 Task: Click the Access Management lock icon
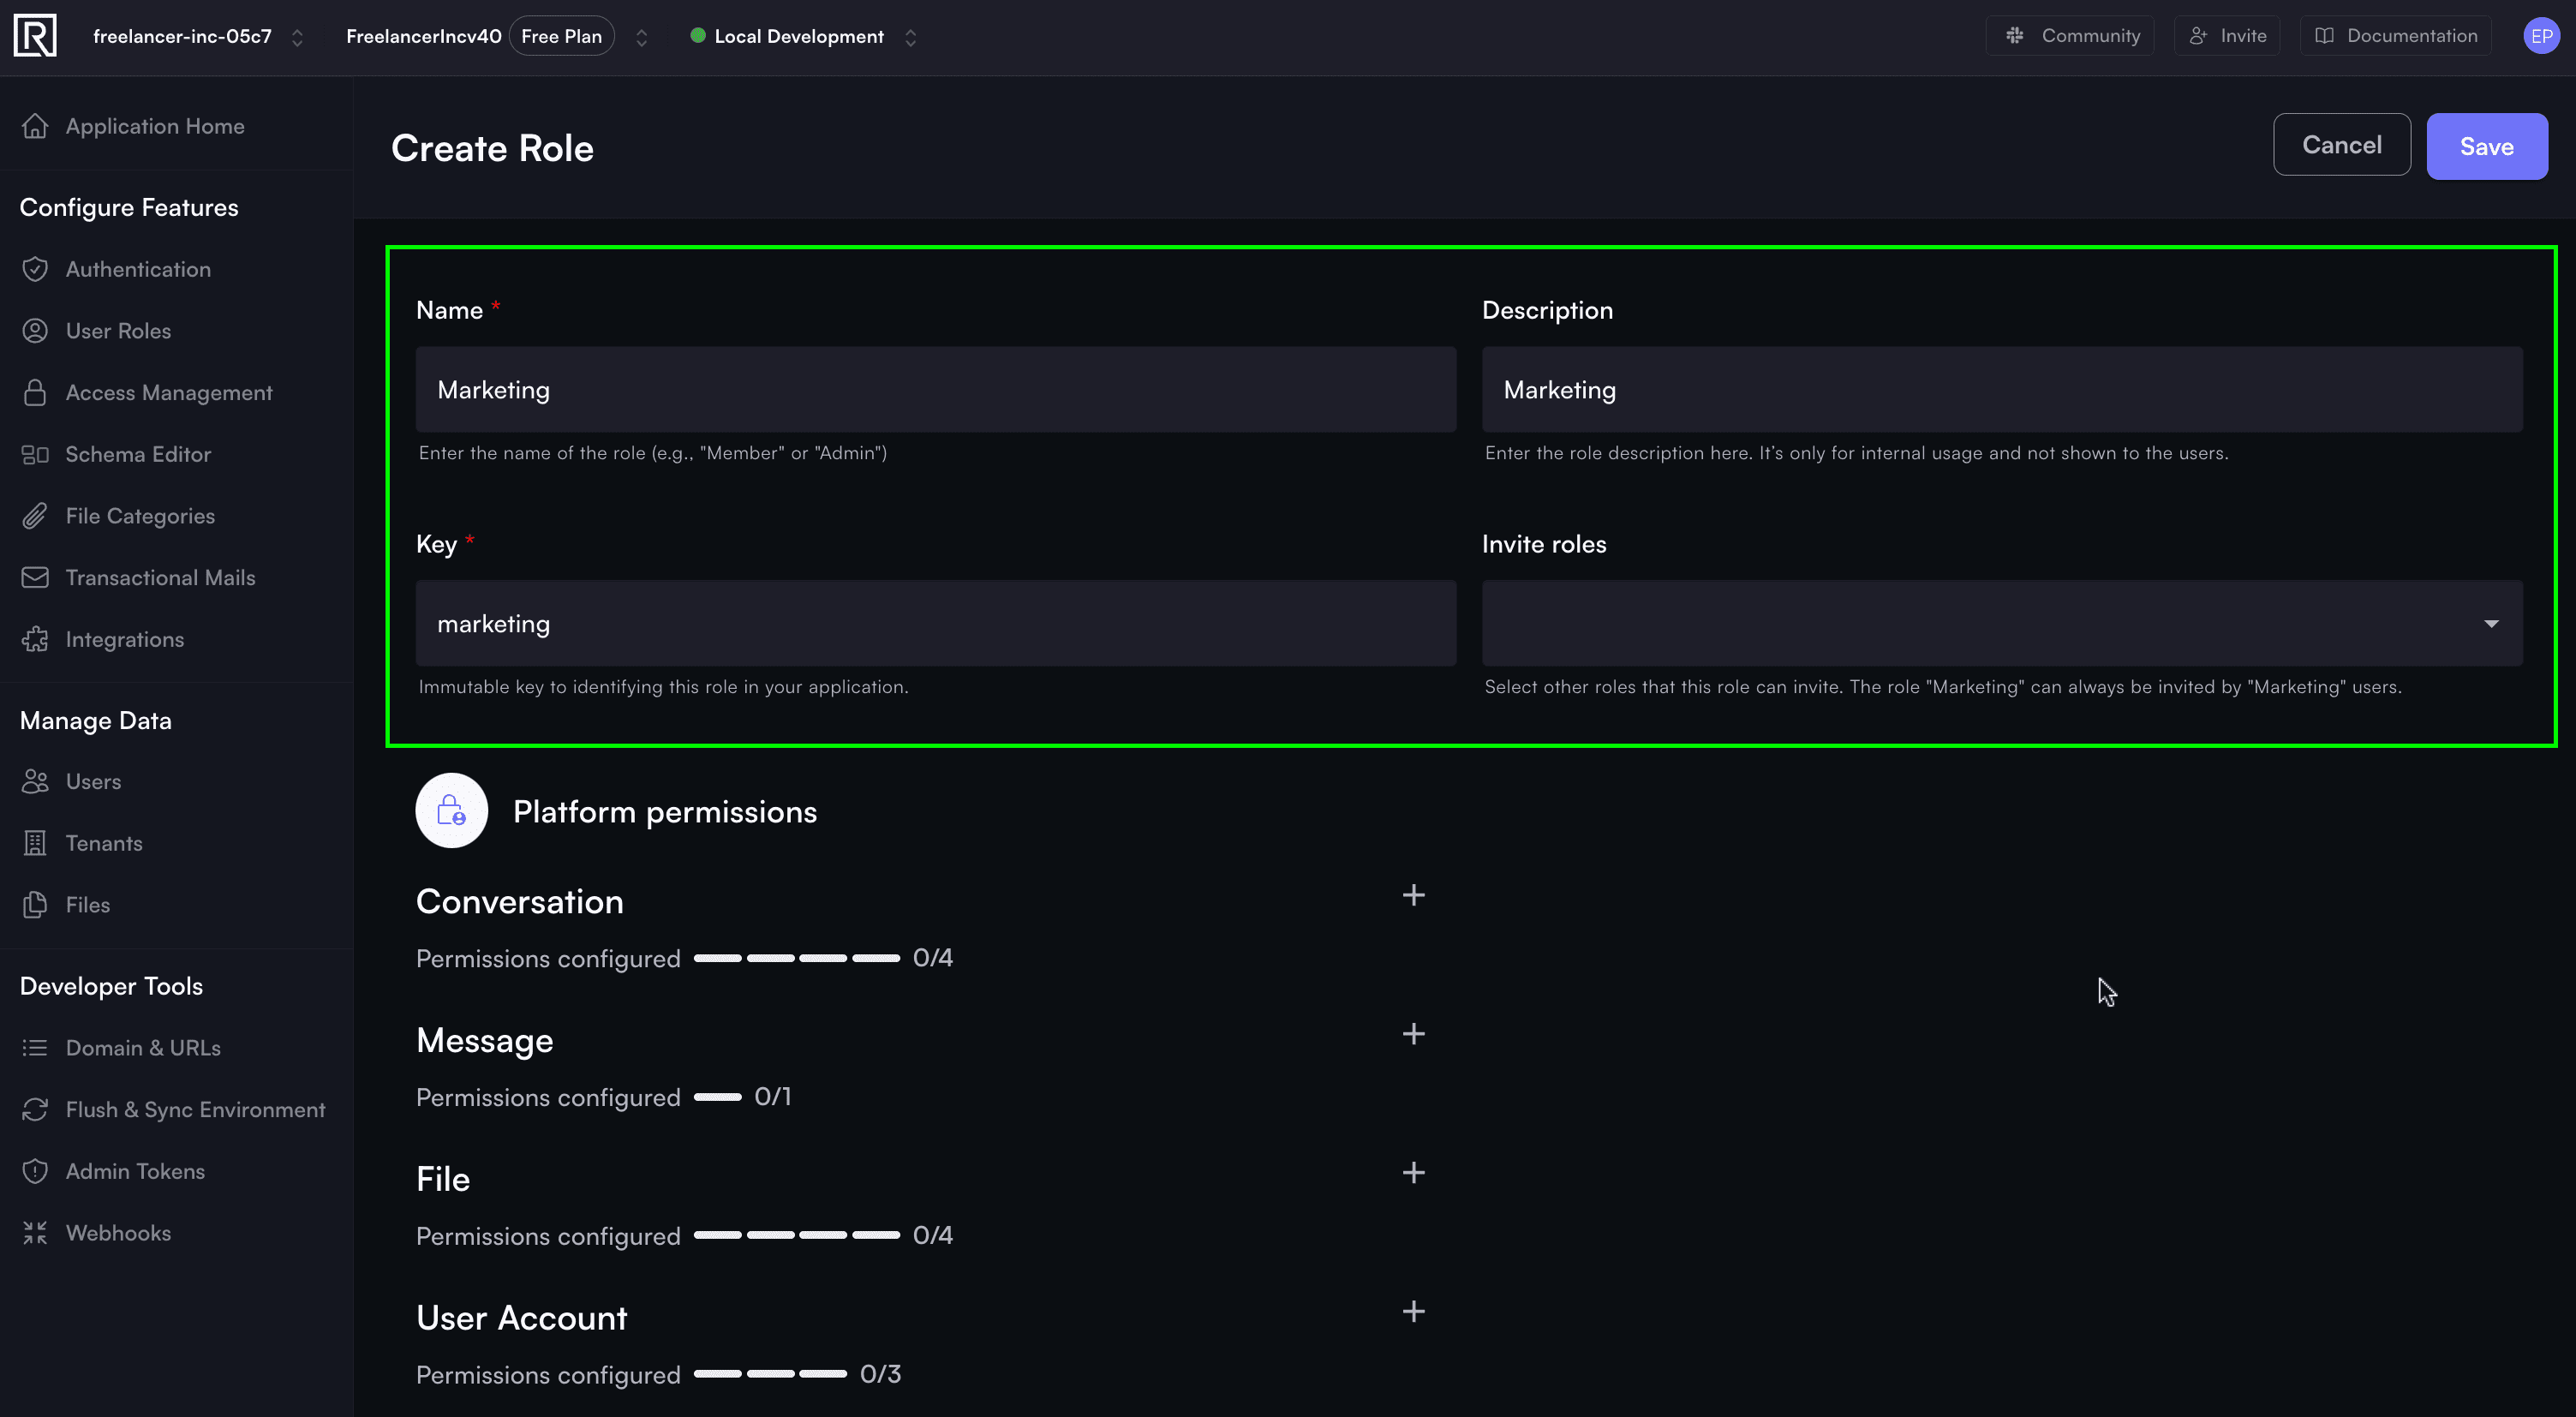click(35, 392)
